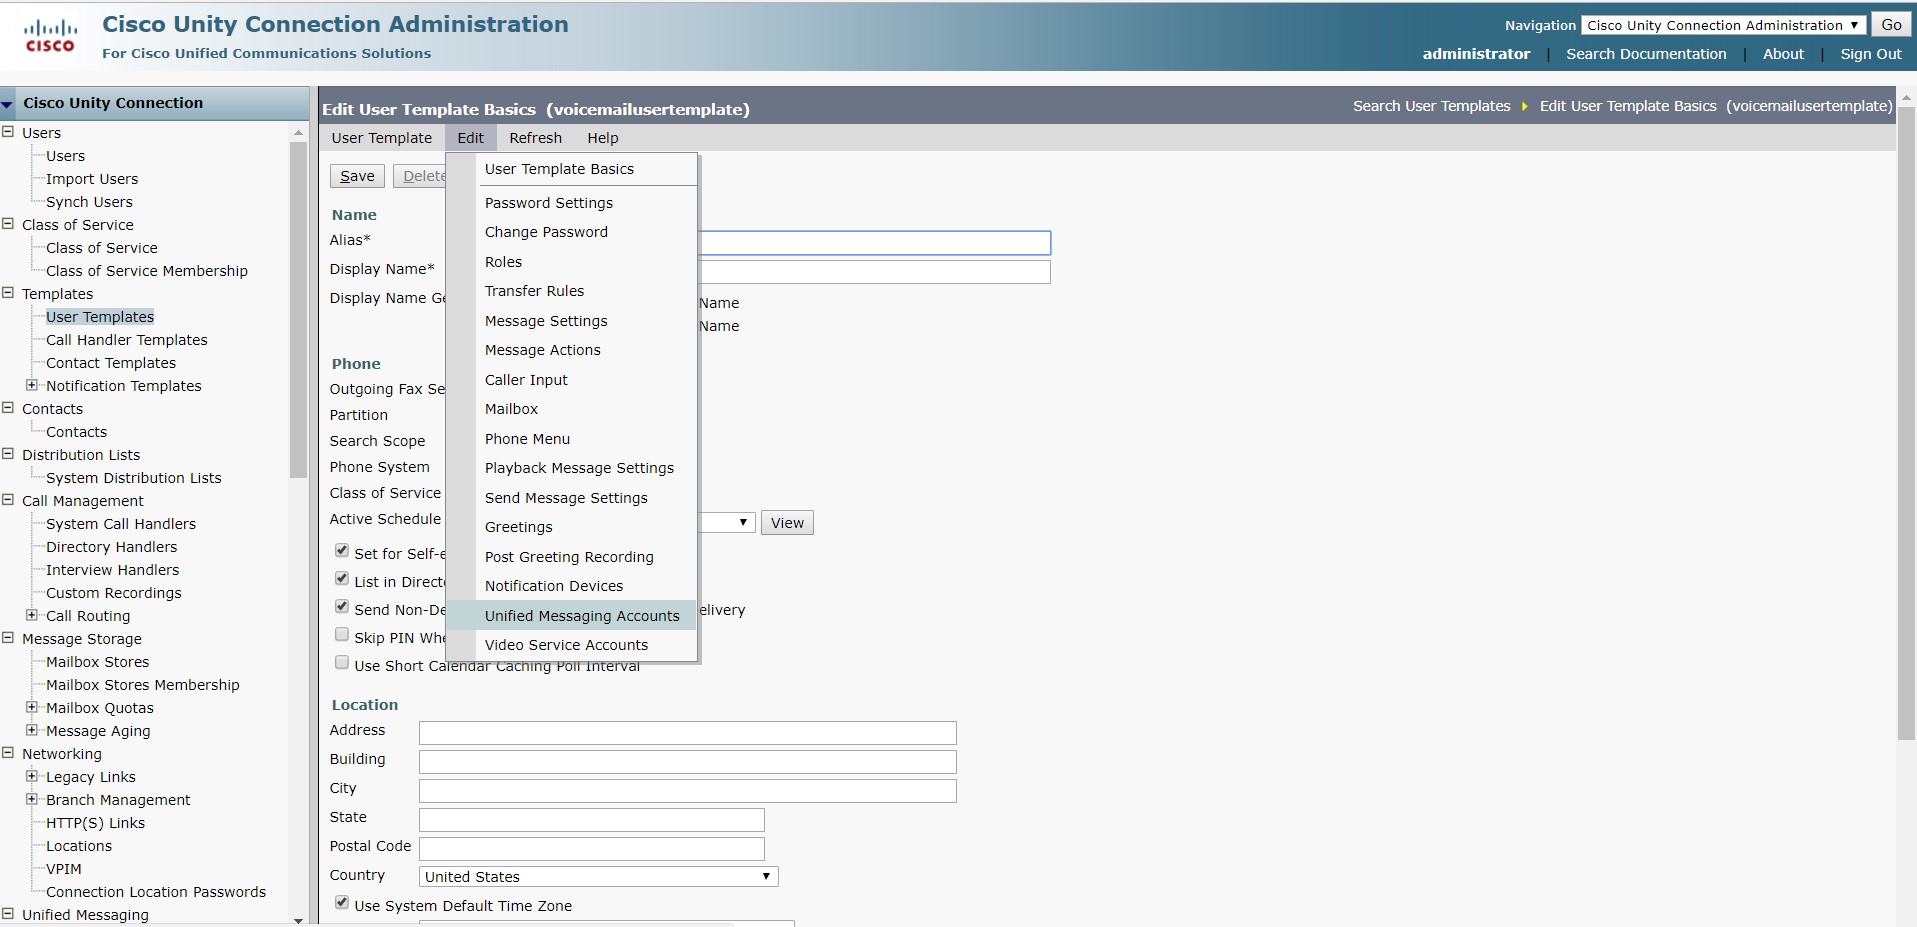Click the Postal Code input field
Viewport: 1917px width, 927px height.
(592, 849)
